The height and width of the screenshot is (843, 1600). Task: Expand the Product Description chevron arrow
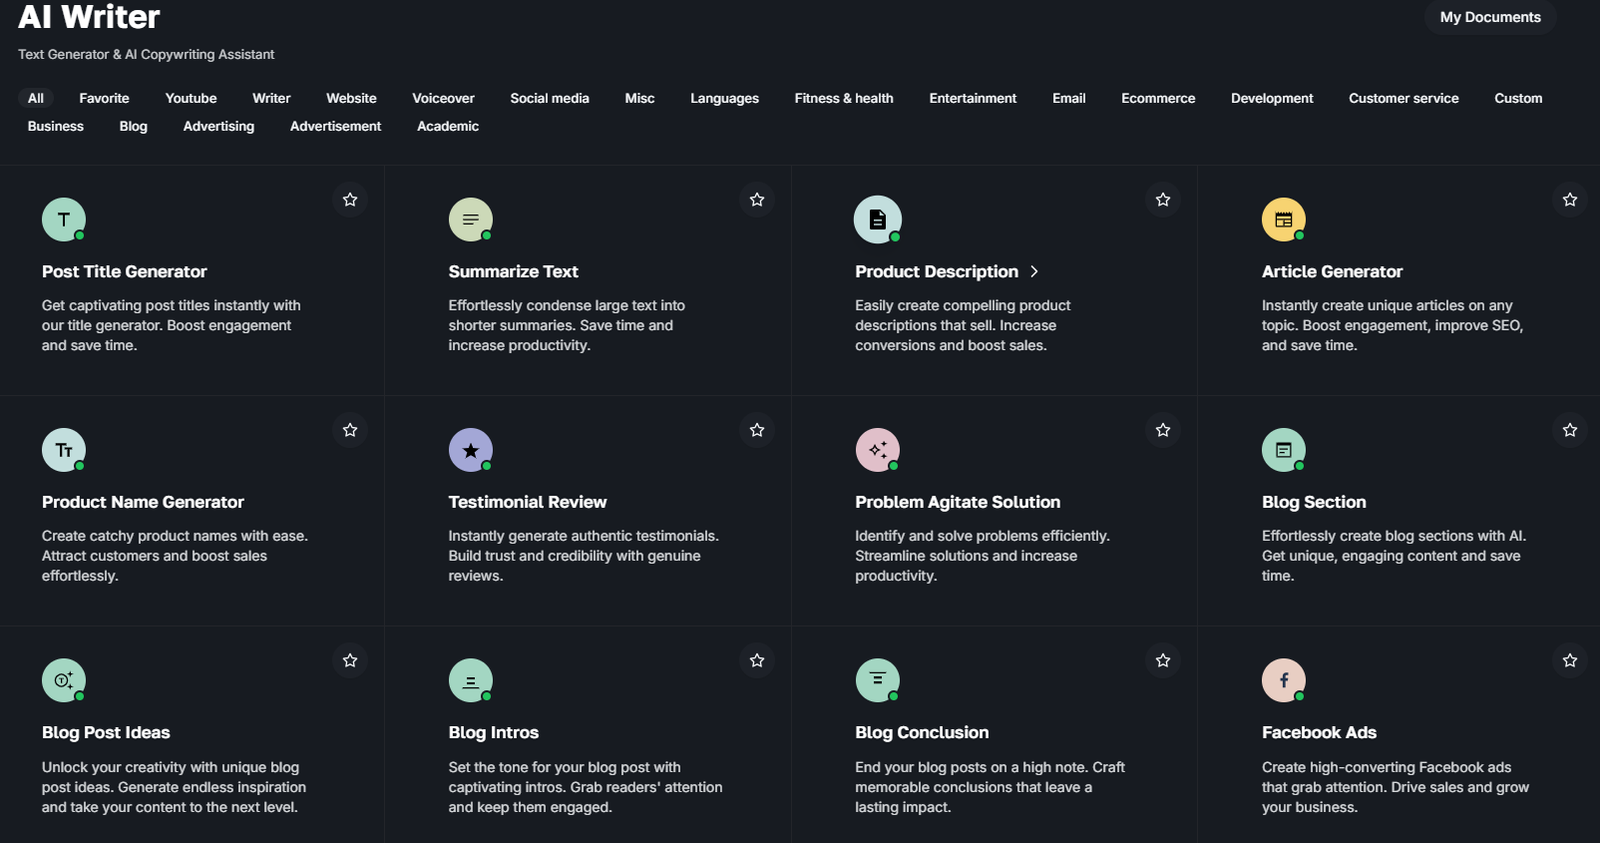click(1034, 272)
